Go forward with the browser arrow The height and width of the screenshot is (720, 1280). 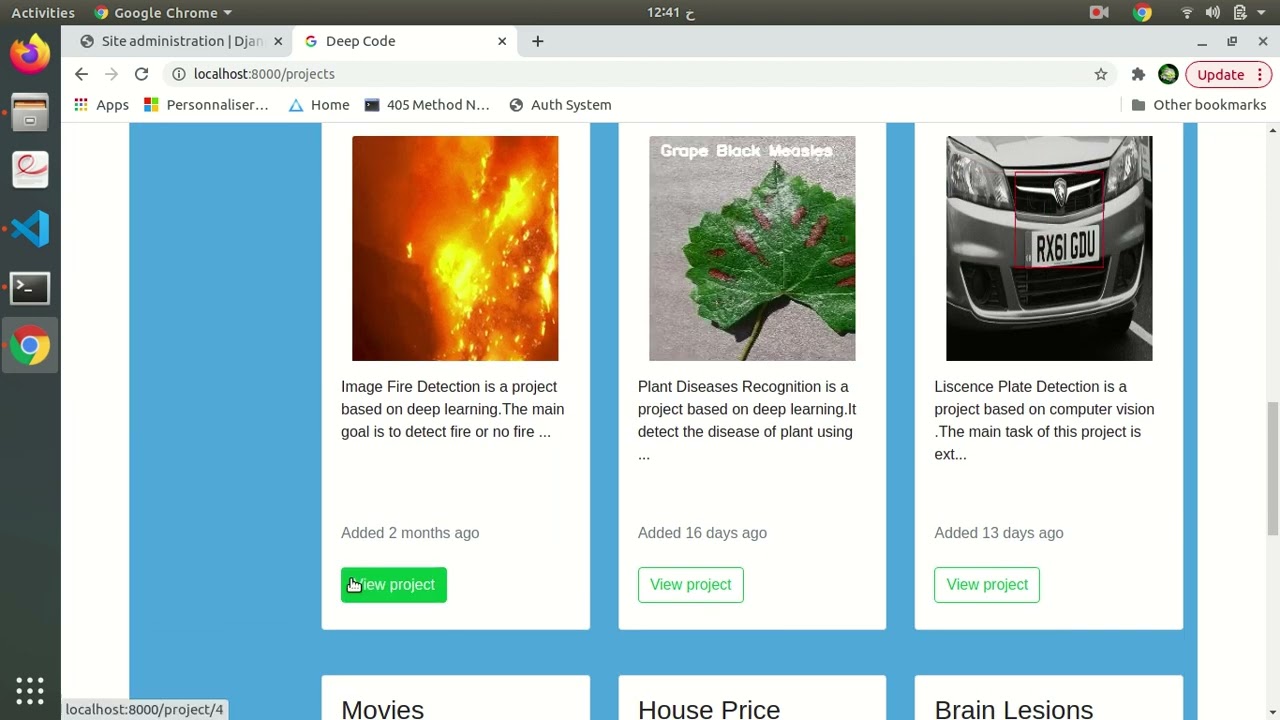pos(111,74)
